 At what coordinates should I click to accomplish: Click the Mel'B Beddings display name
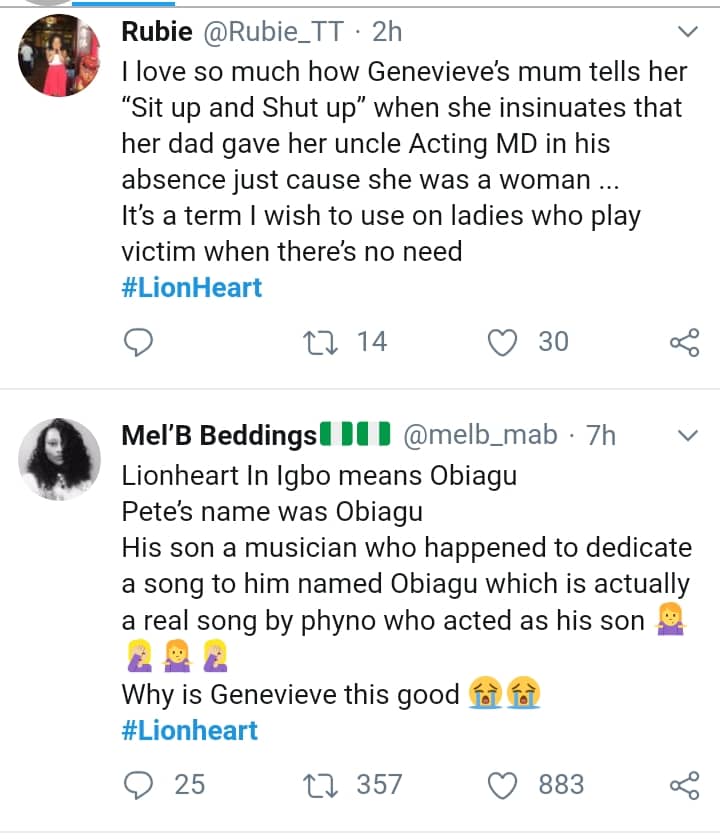point(219,436)
